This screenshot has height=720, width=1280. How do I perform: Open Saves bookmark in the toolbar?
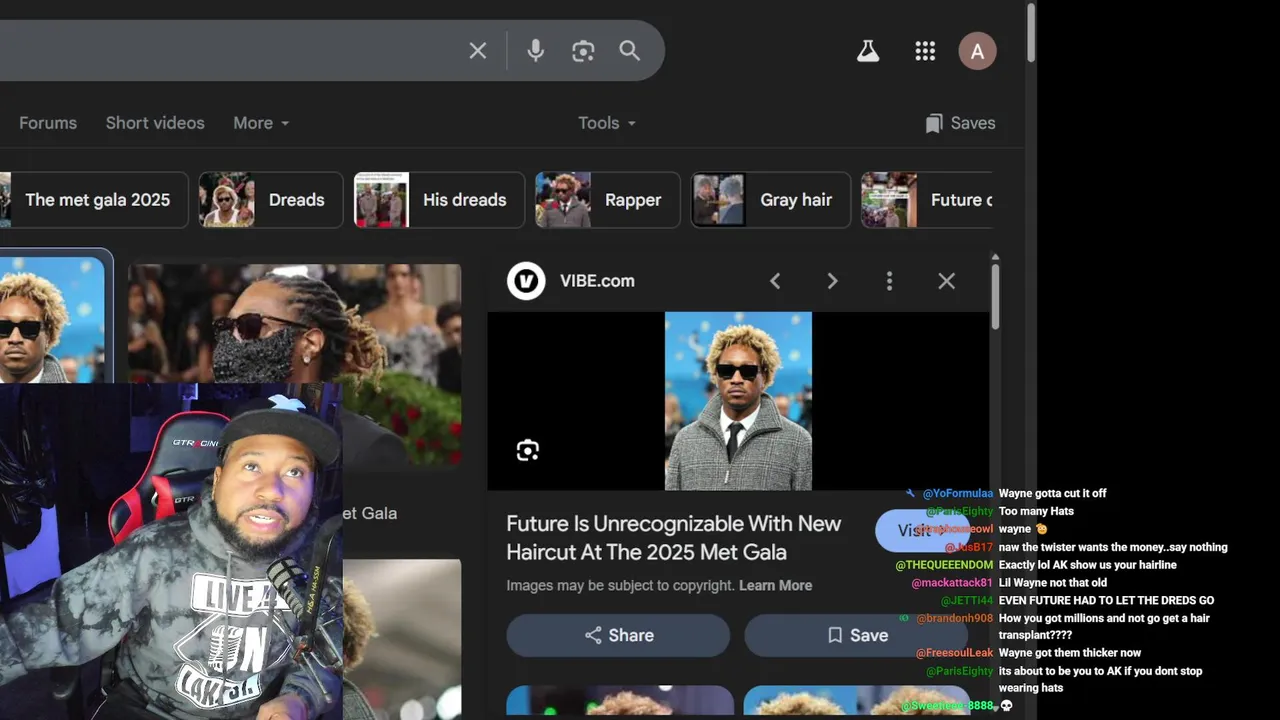[960, 123]
